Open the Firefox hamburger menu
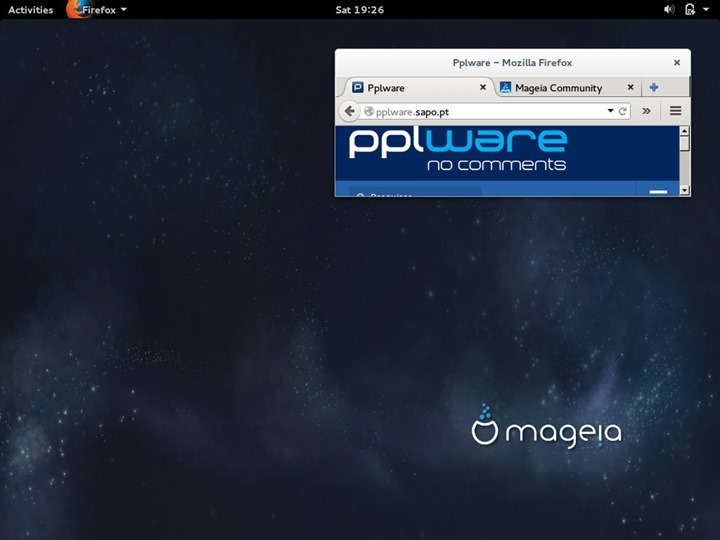 [675, 111]
